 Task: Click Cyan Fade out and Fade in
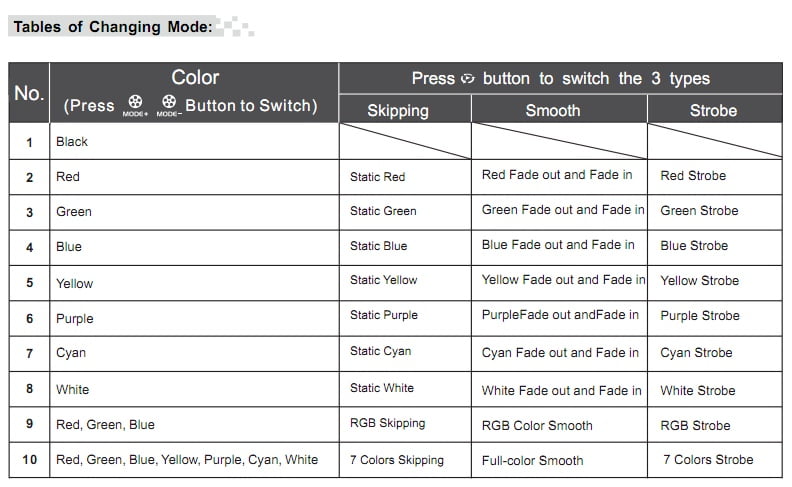pos(560,353)
